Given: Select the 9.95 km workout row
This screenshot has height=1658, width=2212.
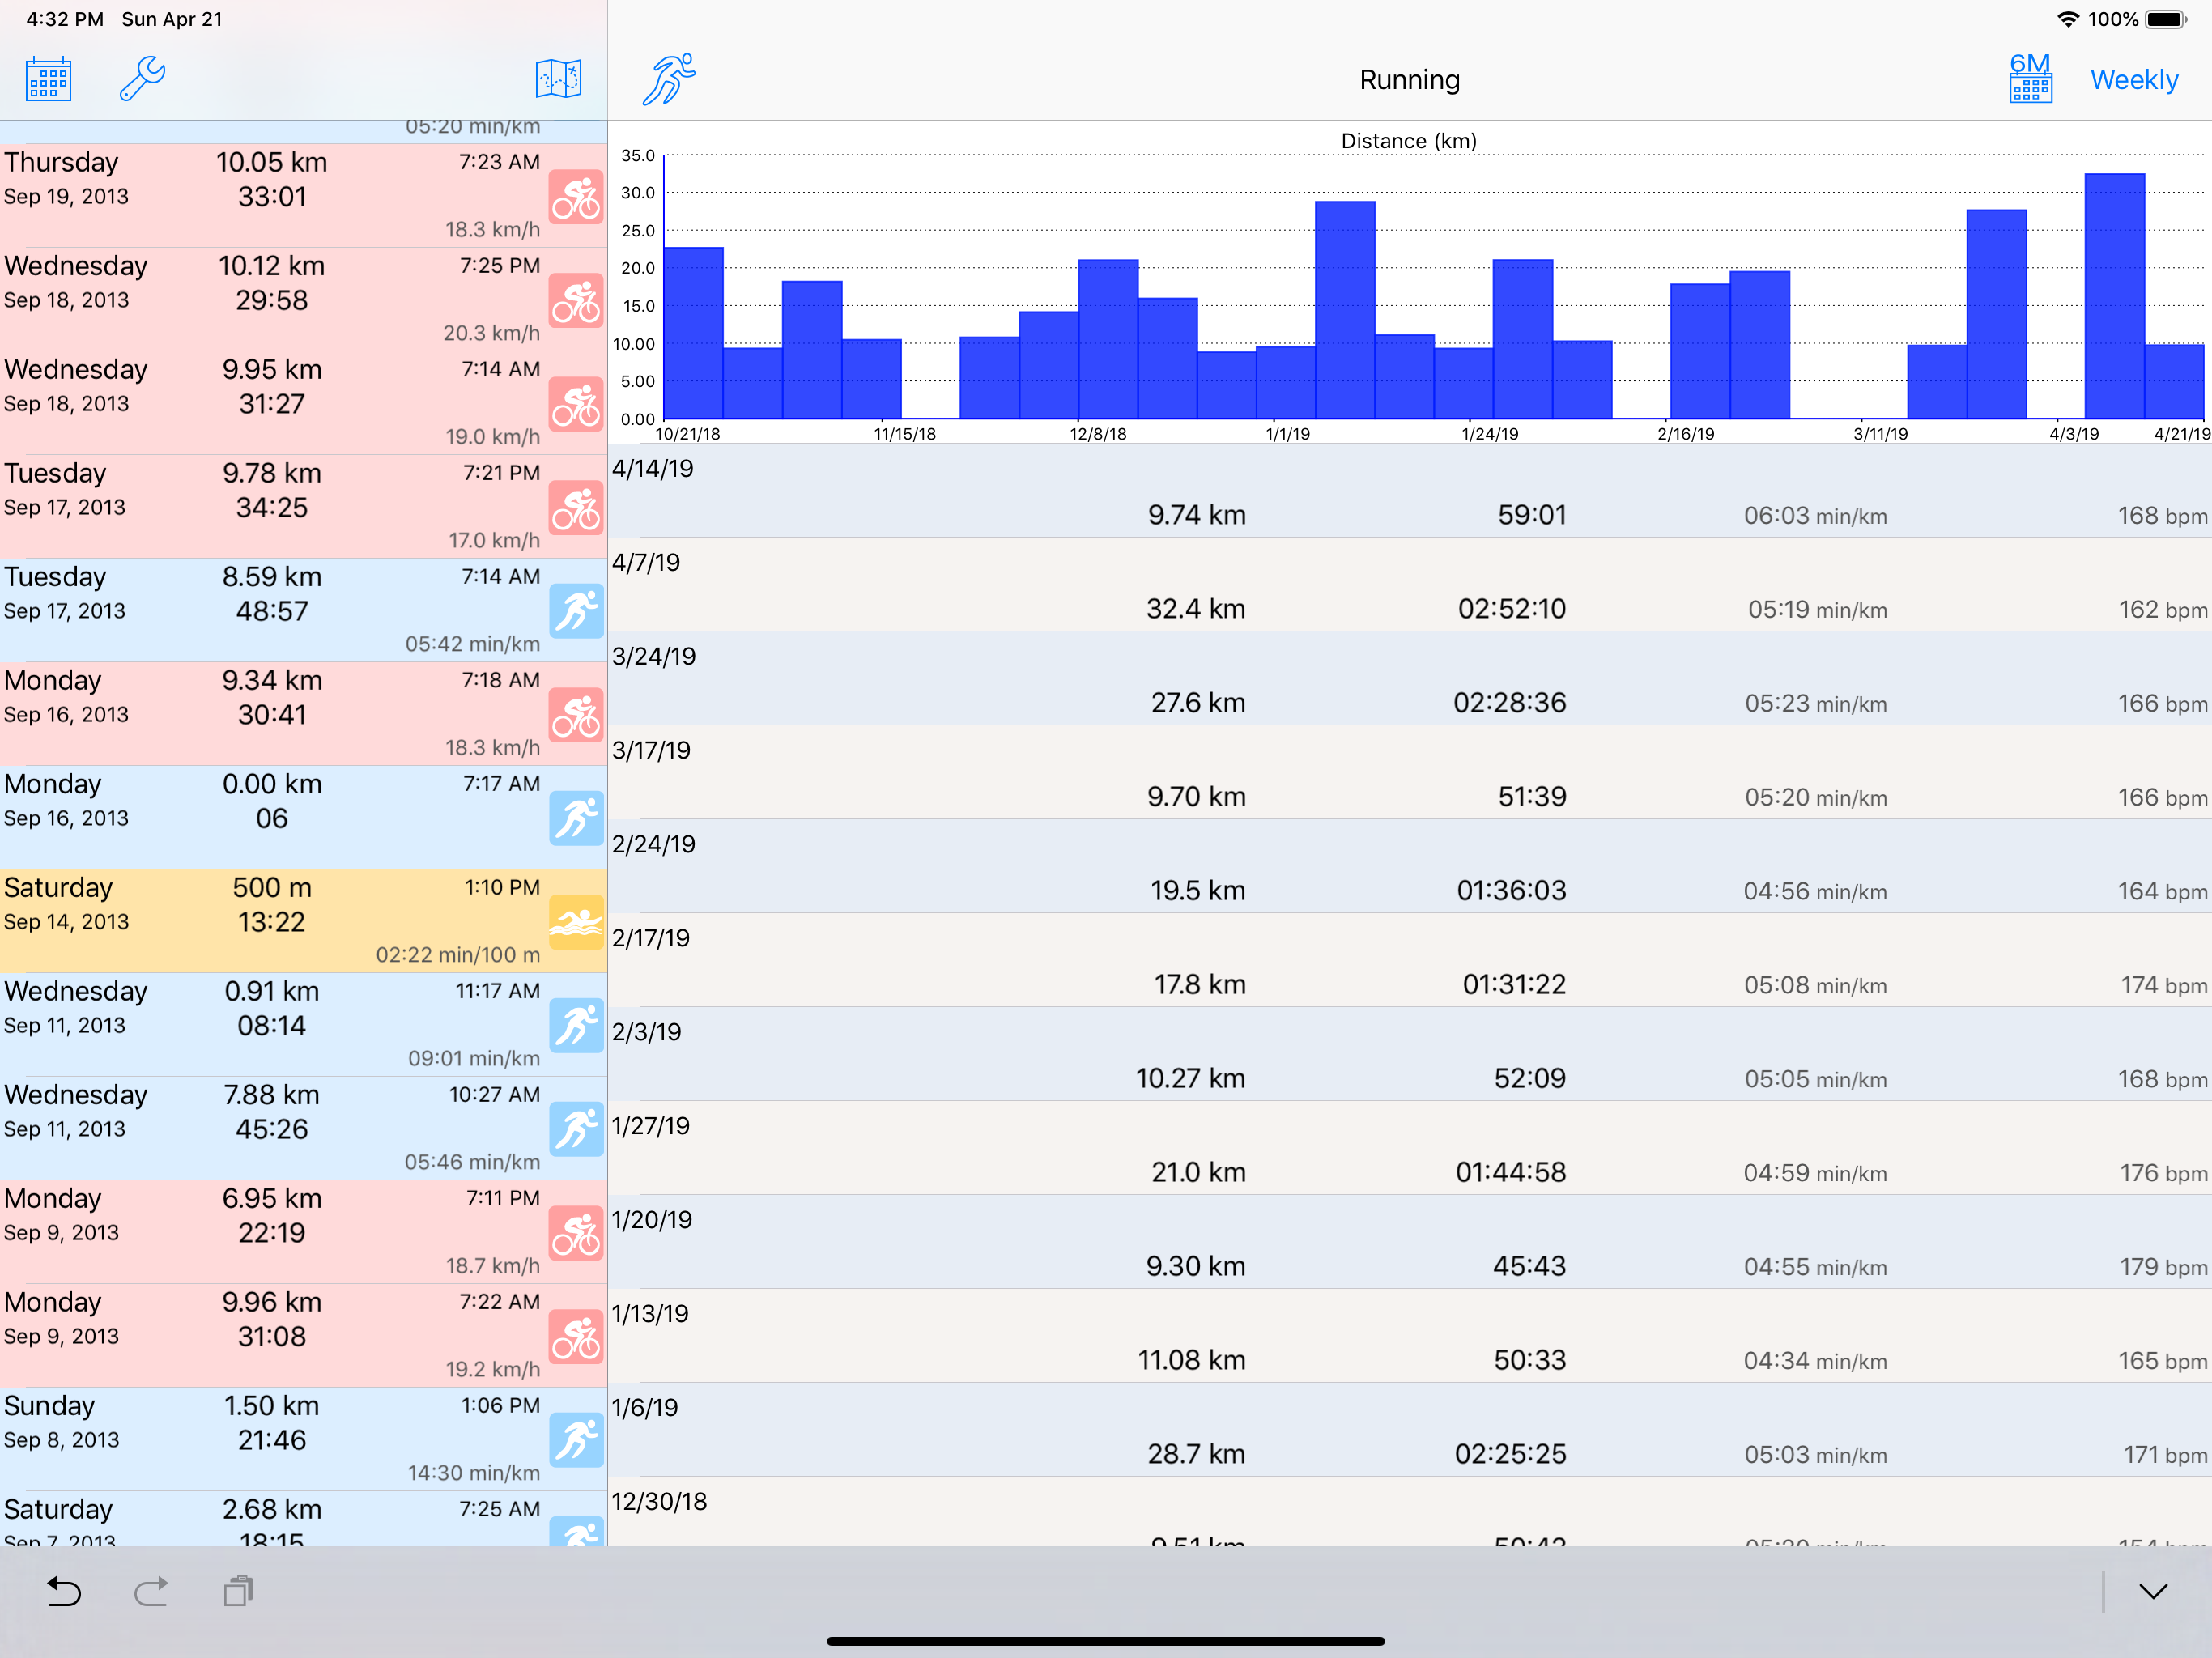Looking at the screenshot, I should pyautogui.click(x=303, y=403).
